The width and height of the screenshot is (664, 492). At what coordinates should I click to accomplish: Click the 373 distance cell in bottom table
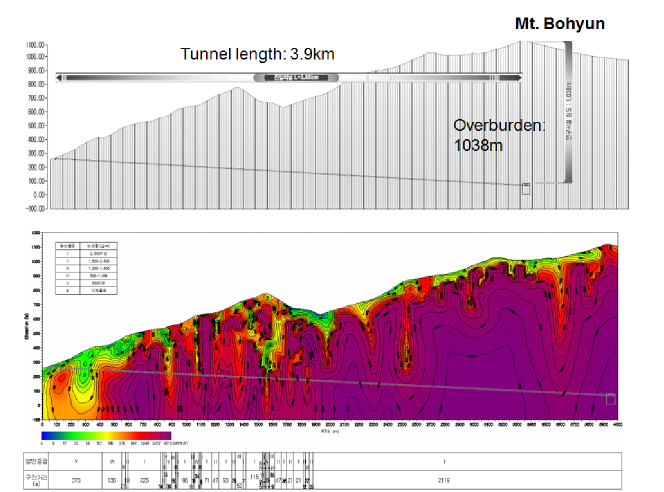[x=76, y=481]
